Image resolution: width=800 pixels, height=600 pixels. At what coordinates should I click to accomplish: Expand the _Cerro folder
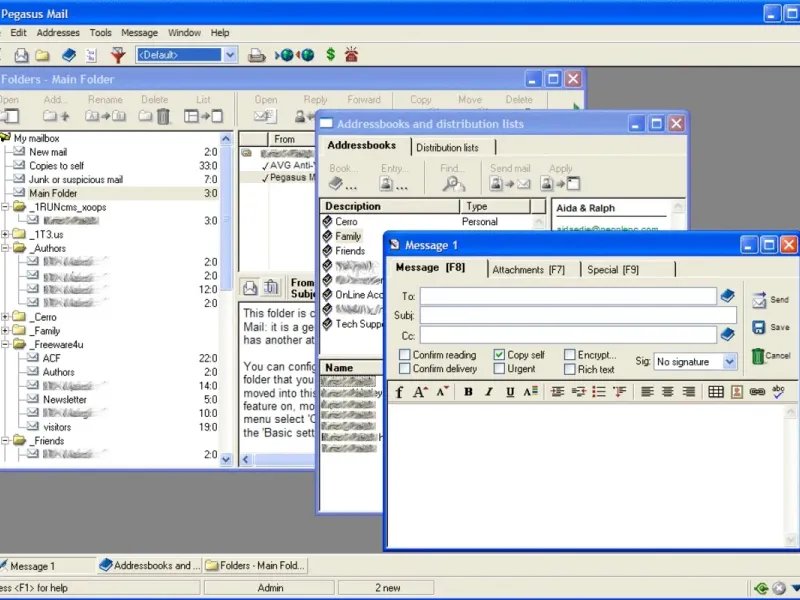pos(5,317)
